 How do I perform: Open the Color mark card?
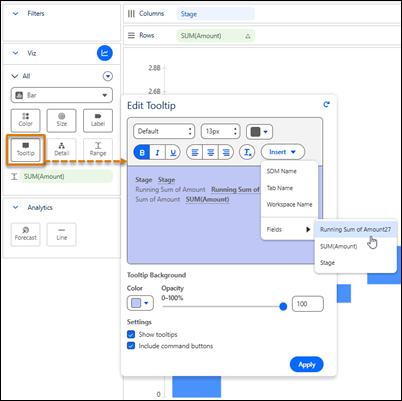tap(25, 120)
